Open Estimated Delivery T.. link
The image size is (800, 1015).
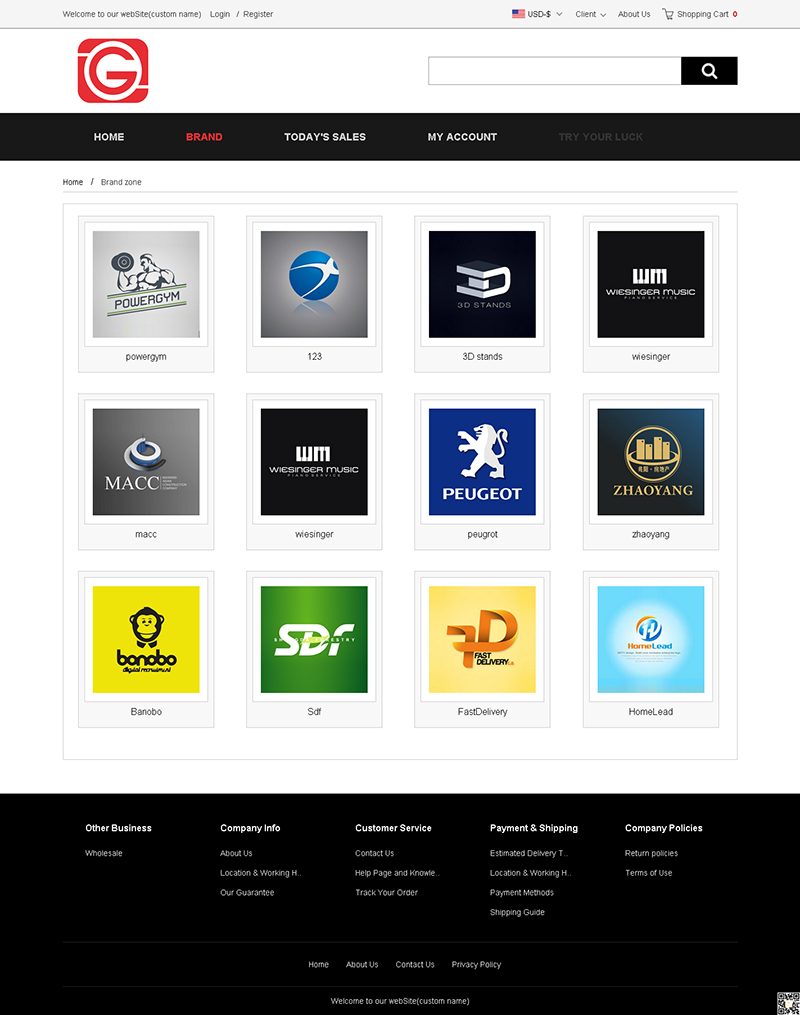coord(528,853)
